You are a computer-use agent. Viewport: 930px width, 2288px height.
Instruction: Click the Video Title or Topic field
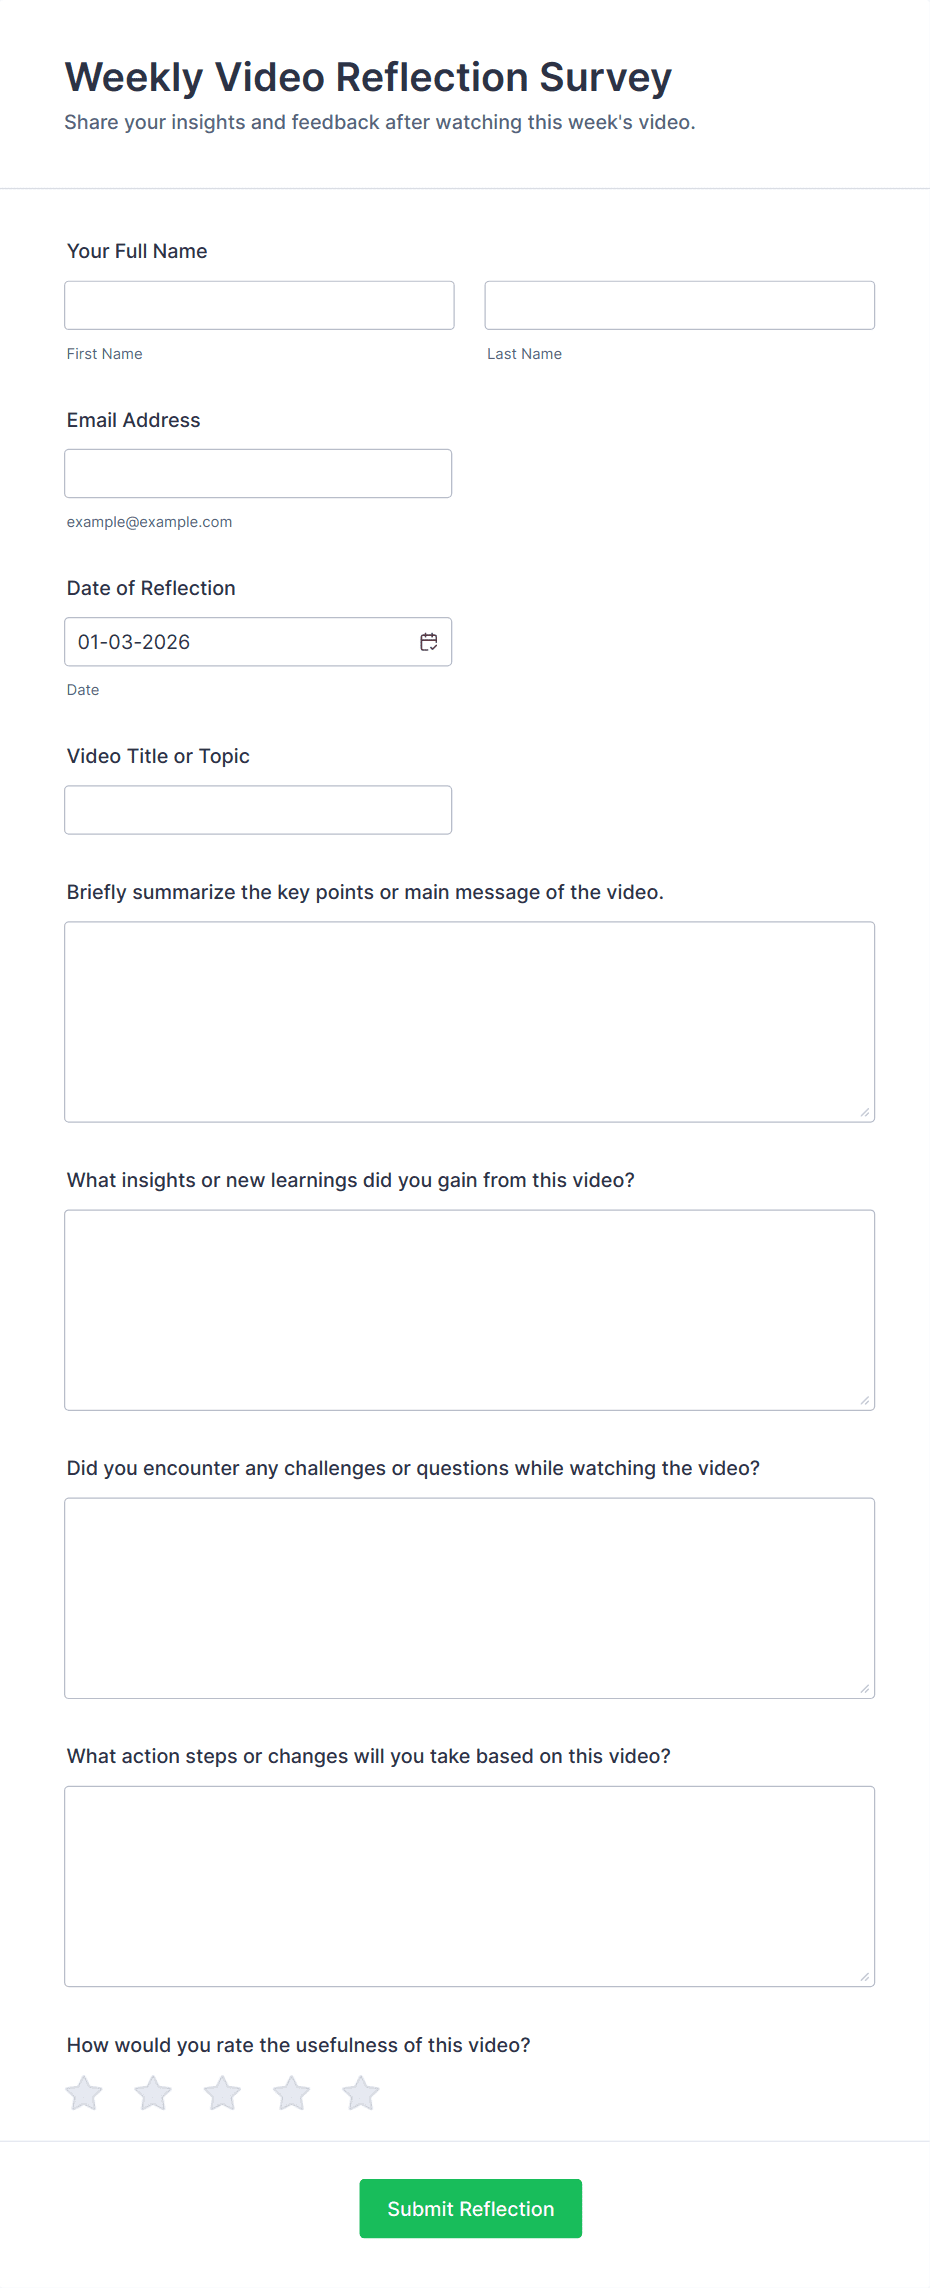pyautogui.click(x=258, y=809)
